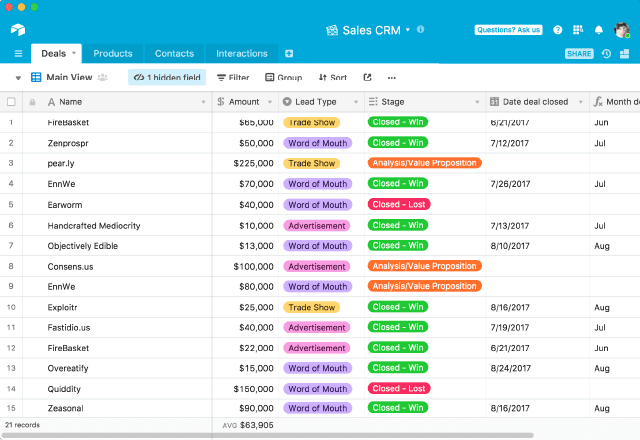
Task: Click the Word of Mouth tag for Quiddity
Action: tap(318, 389)
